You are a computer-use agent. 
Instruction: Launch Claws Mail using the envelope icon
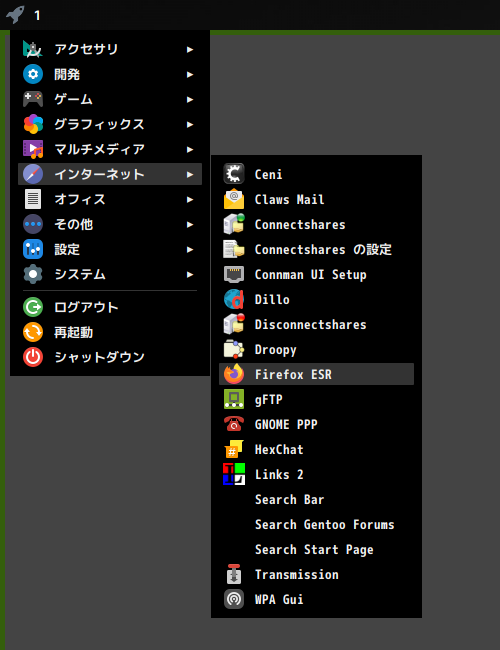coord(234,199)
